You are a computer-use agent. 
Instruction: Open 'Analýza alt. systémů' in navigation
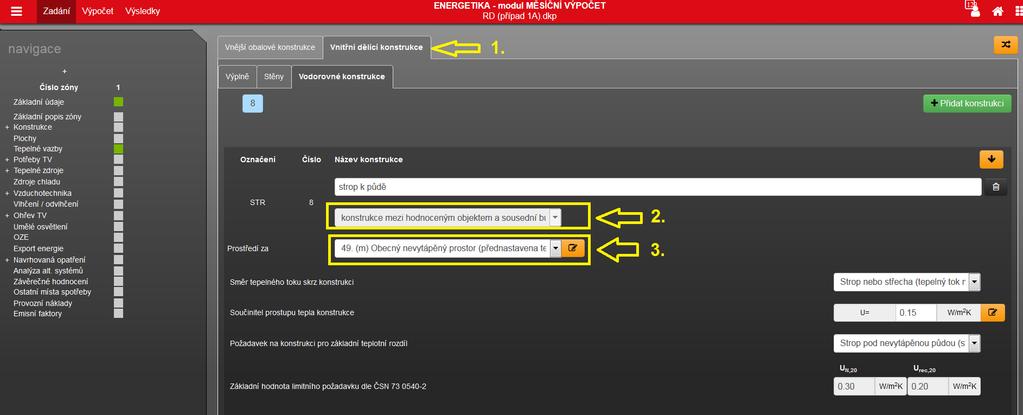point(48,270)
